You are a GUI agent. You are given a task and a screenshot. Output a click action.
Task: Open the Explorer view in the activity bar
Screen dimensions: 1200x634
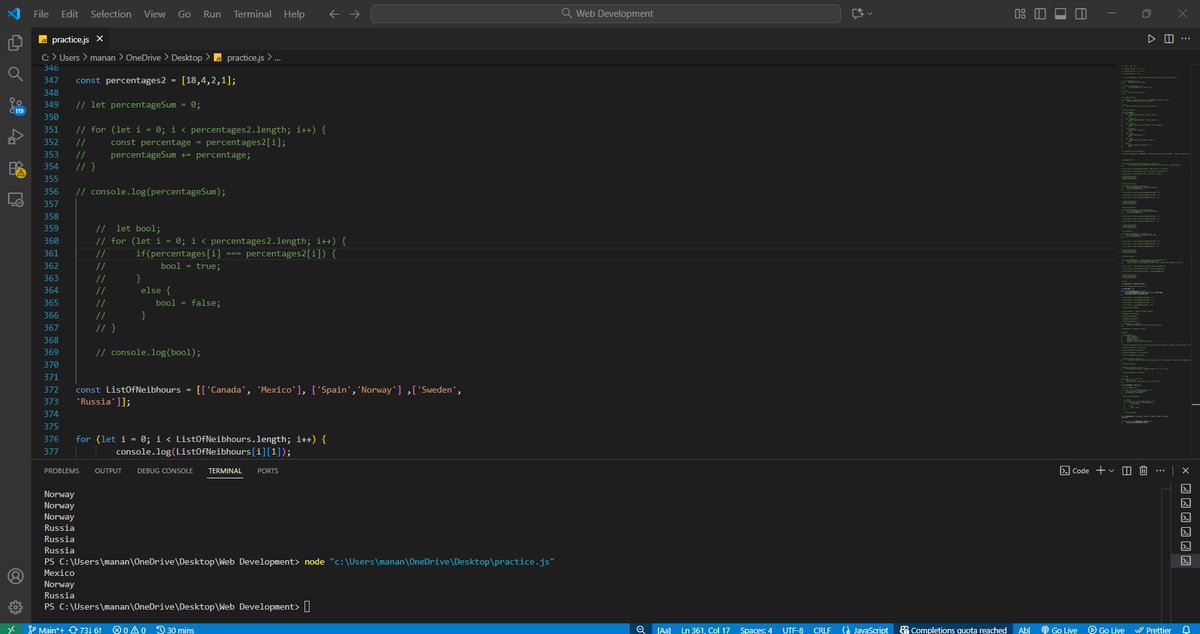click(15, 43)
